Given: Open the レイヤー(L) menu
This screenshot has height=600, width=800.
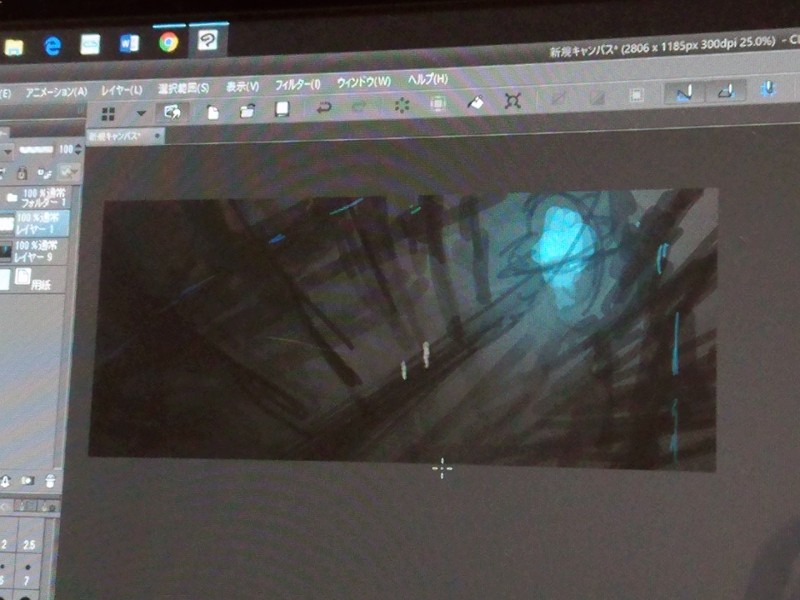Looking at the screenshot, I should (121, 90).
